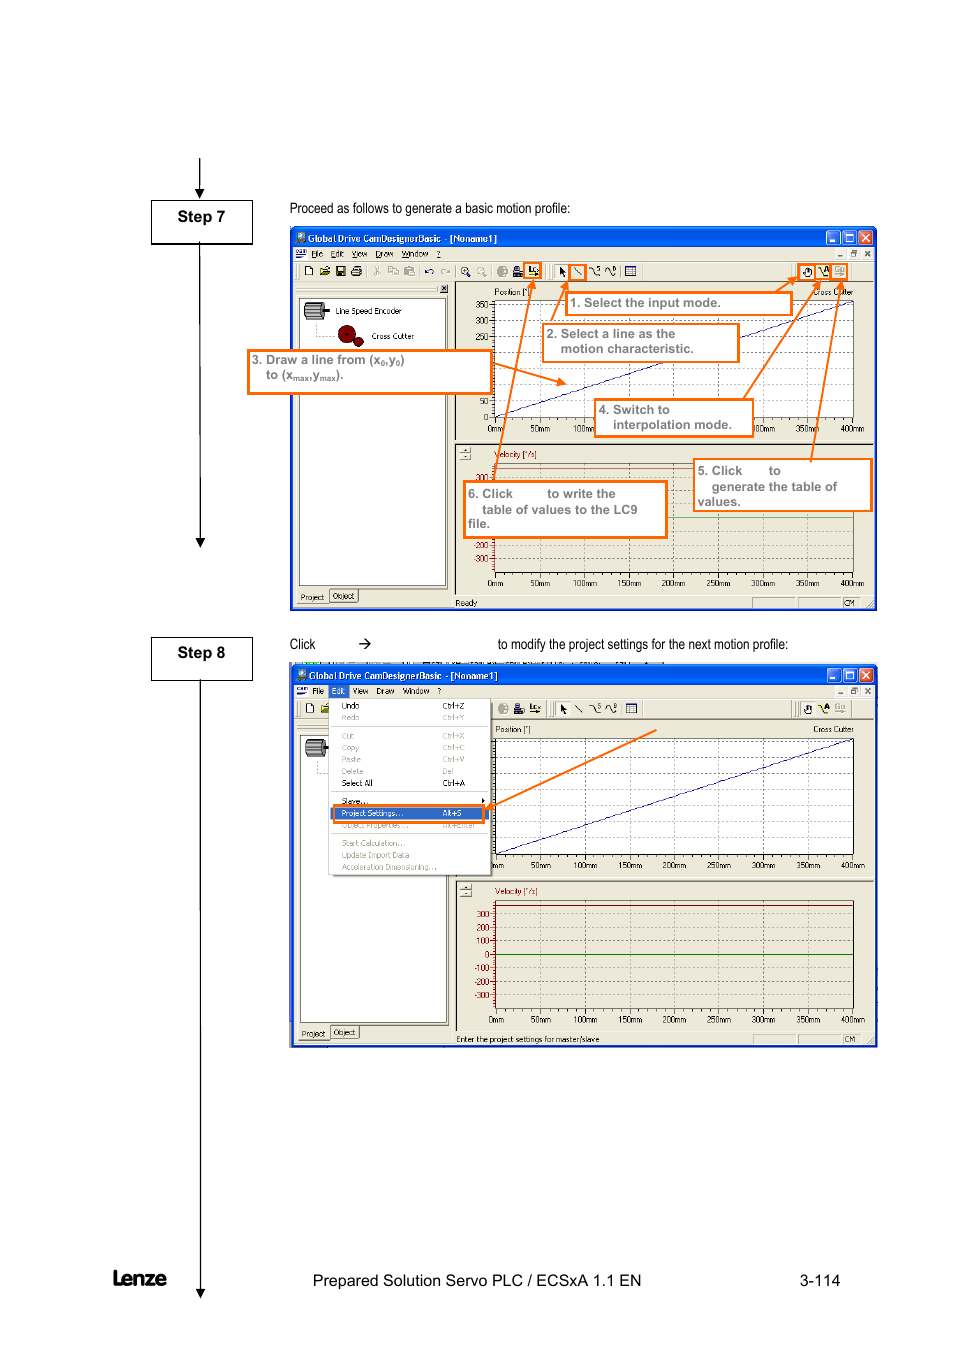The image size is (954, 1350).
Task: Close the project tree panel in Step 7 window
Action: tap(444, 289)
